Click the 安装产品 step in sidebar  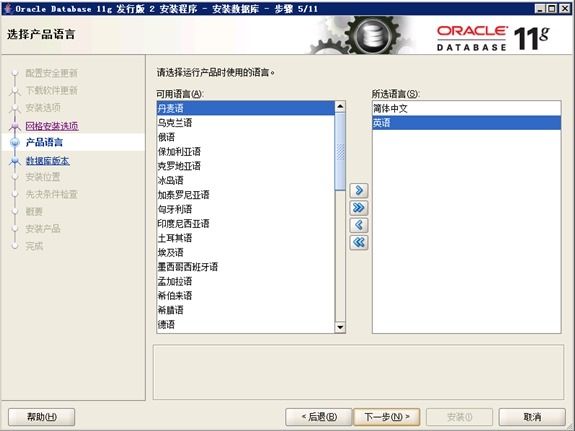click(43, 229)
